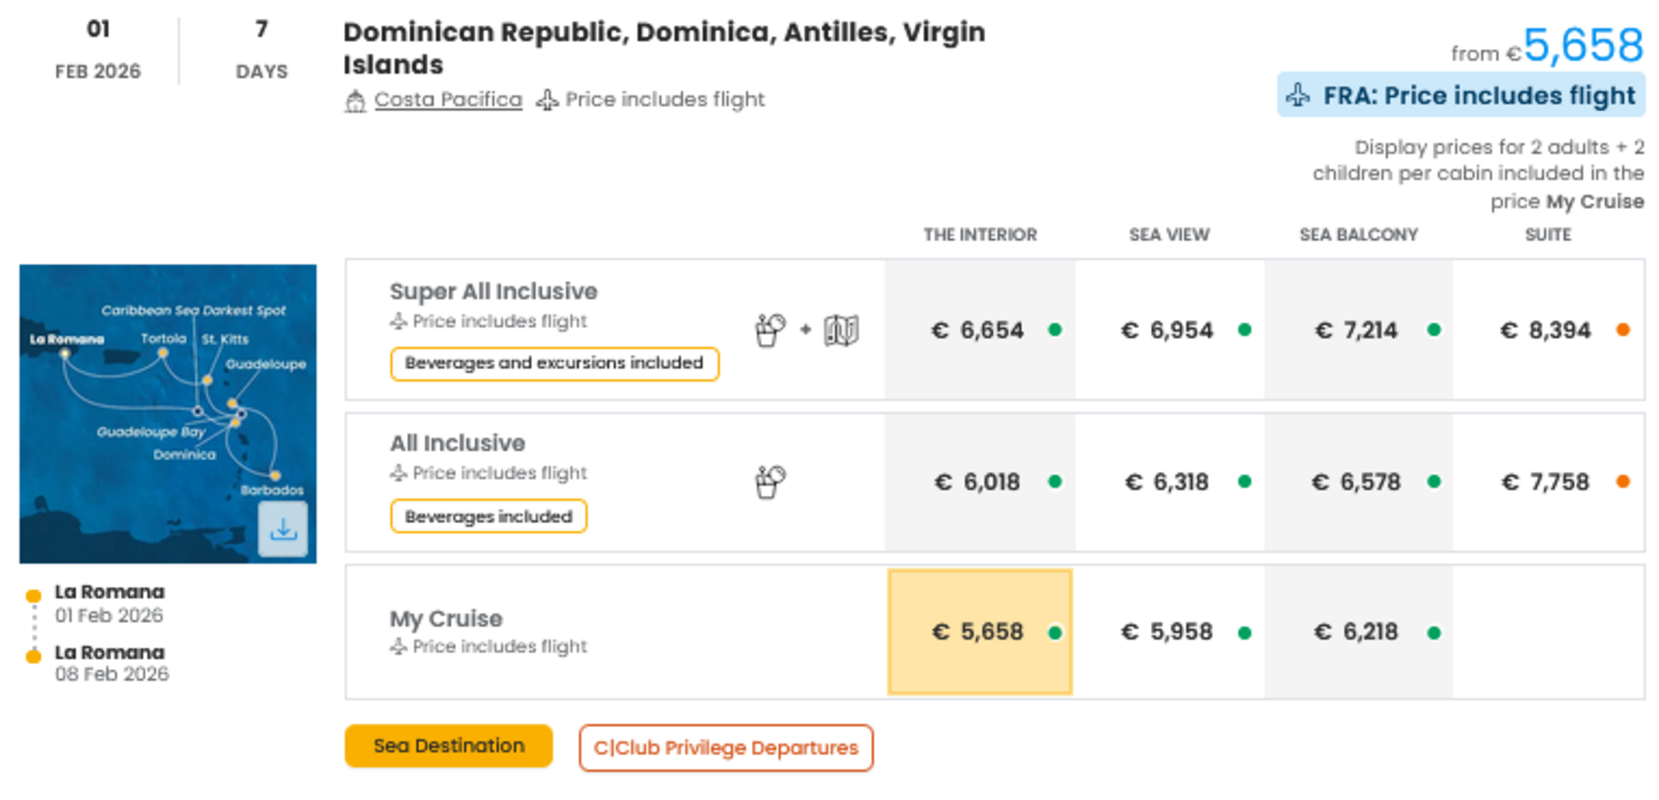Select My Cruise Sea Balcony price €6,218

coord(1356,632)
